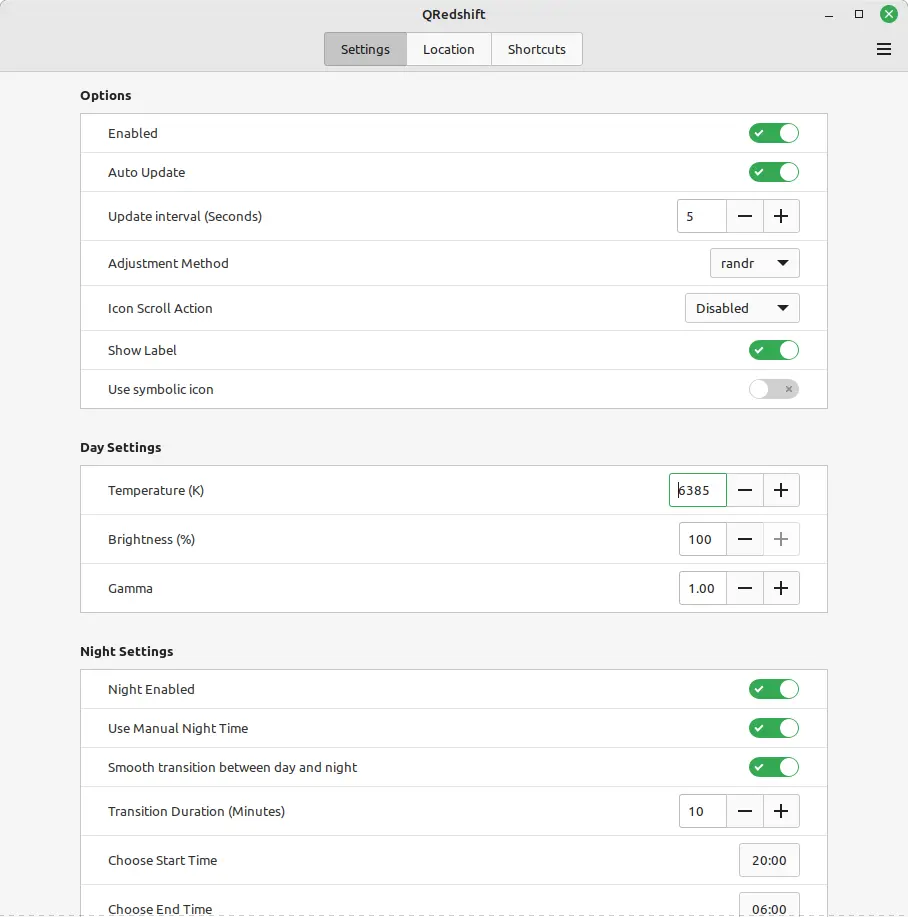Image resolution: width=908 pixels, height=917 pixels.
Task: Turn off Auto Update switch
Action: [773, 172]
